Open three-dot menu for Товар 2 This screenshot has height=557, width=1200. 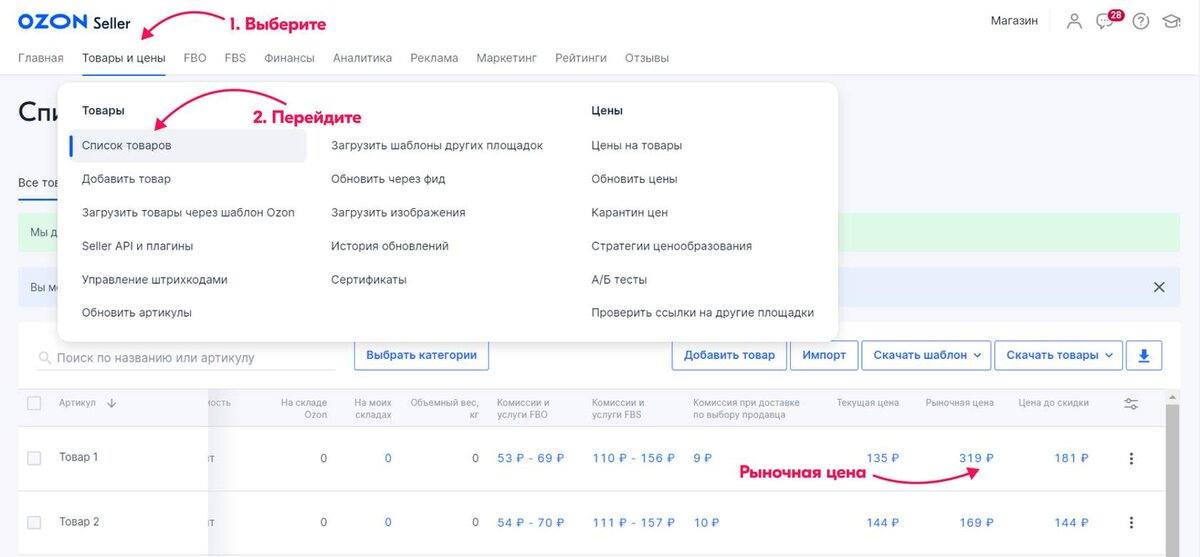1131,522
